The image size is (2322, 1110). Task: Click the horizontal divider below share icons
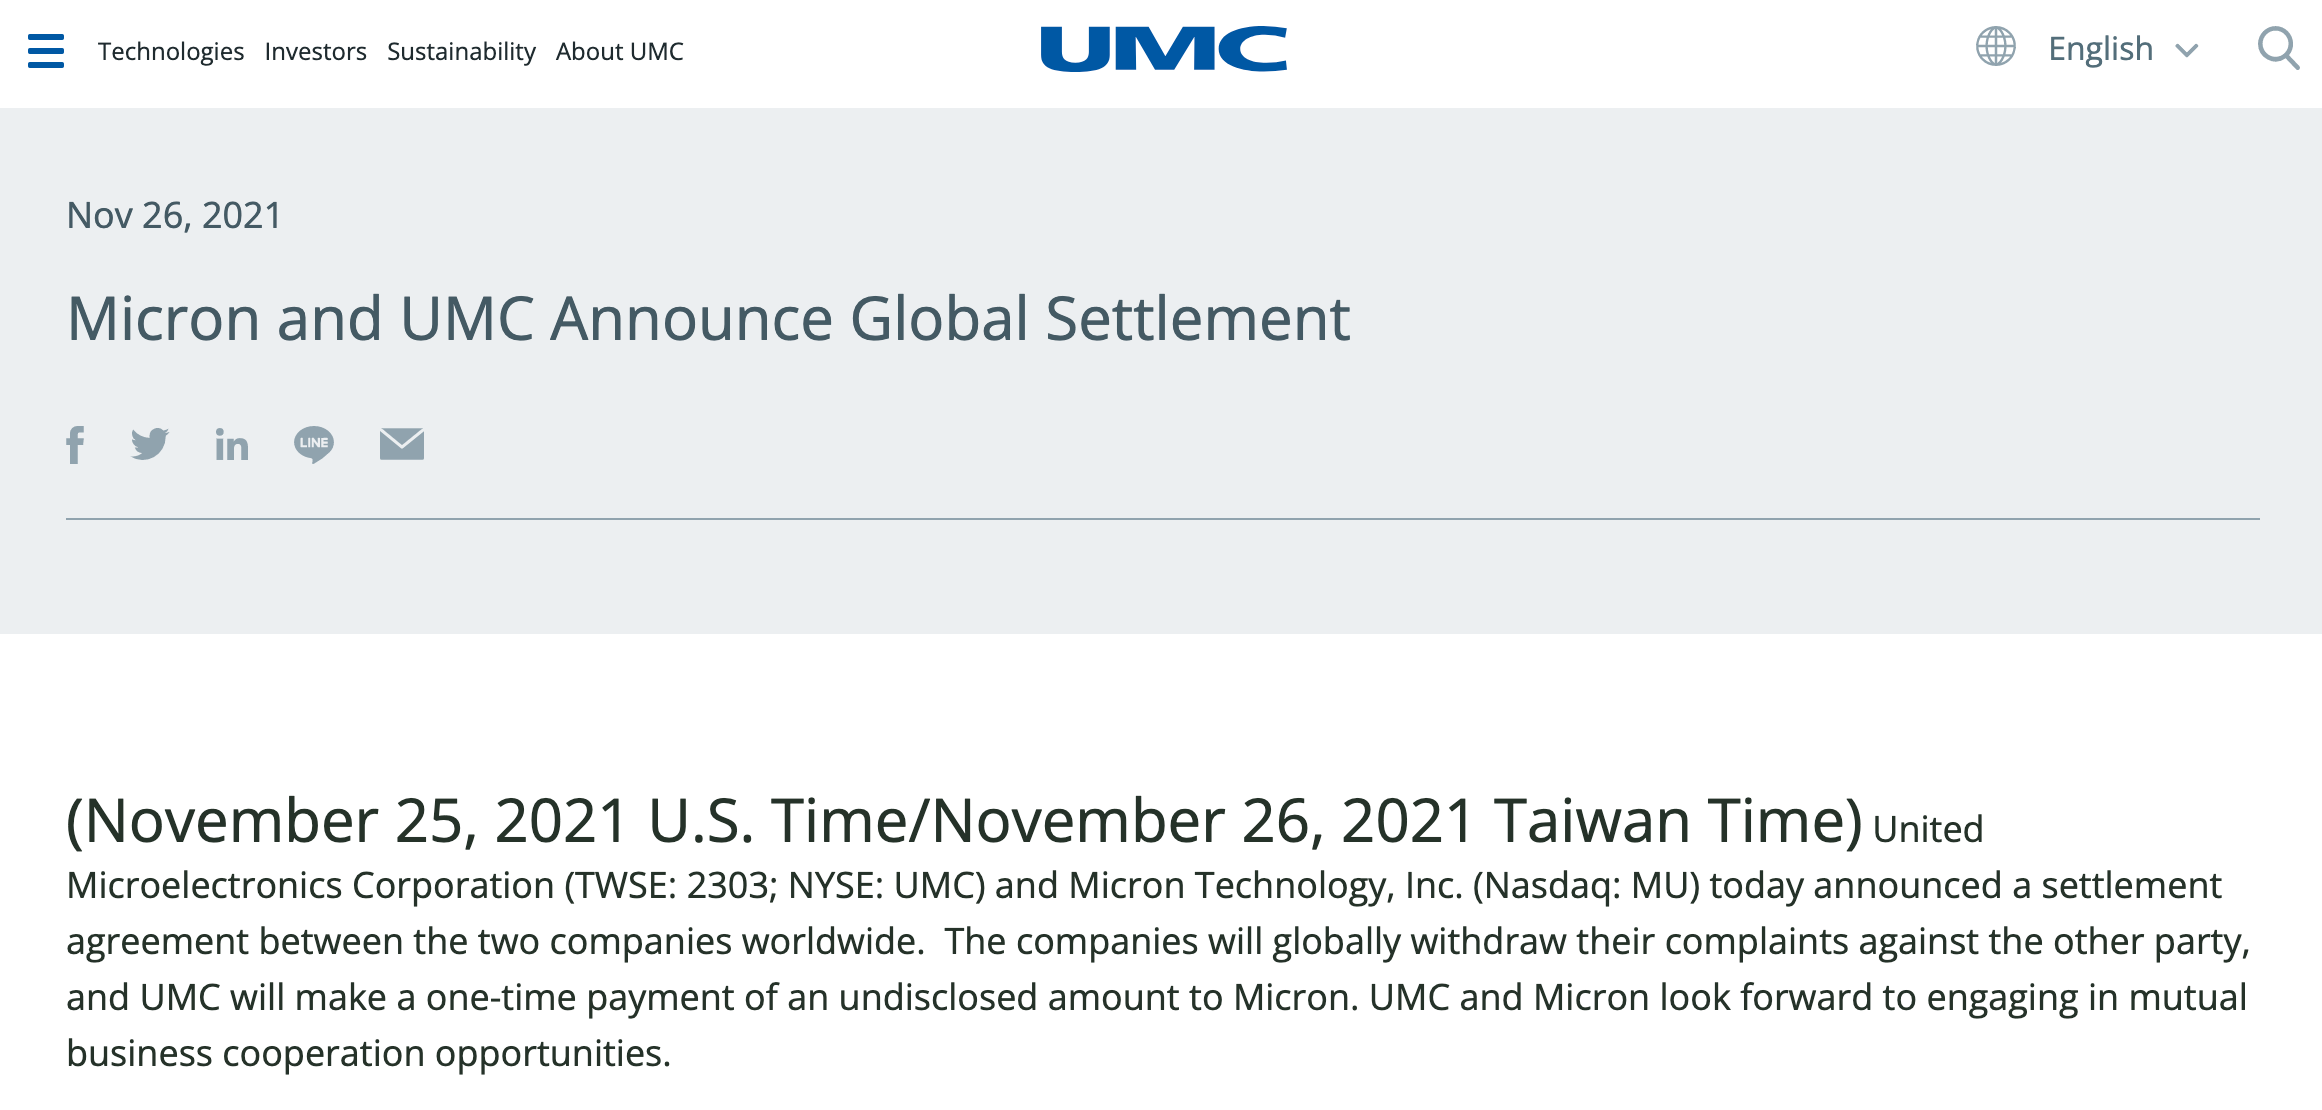(x=1162, y=519)
